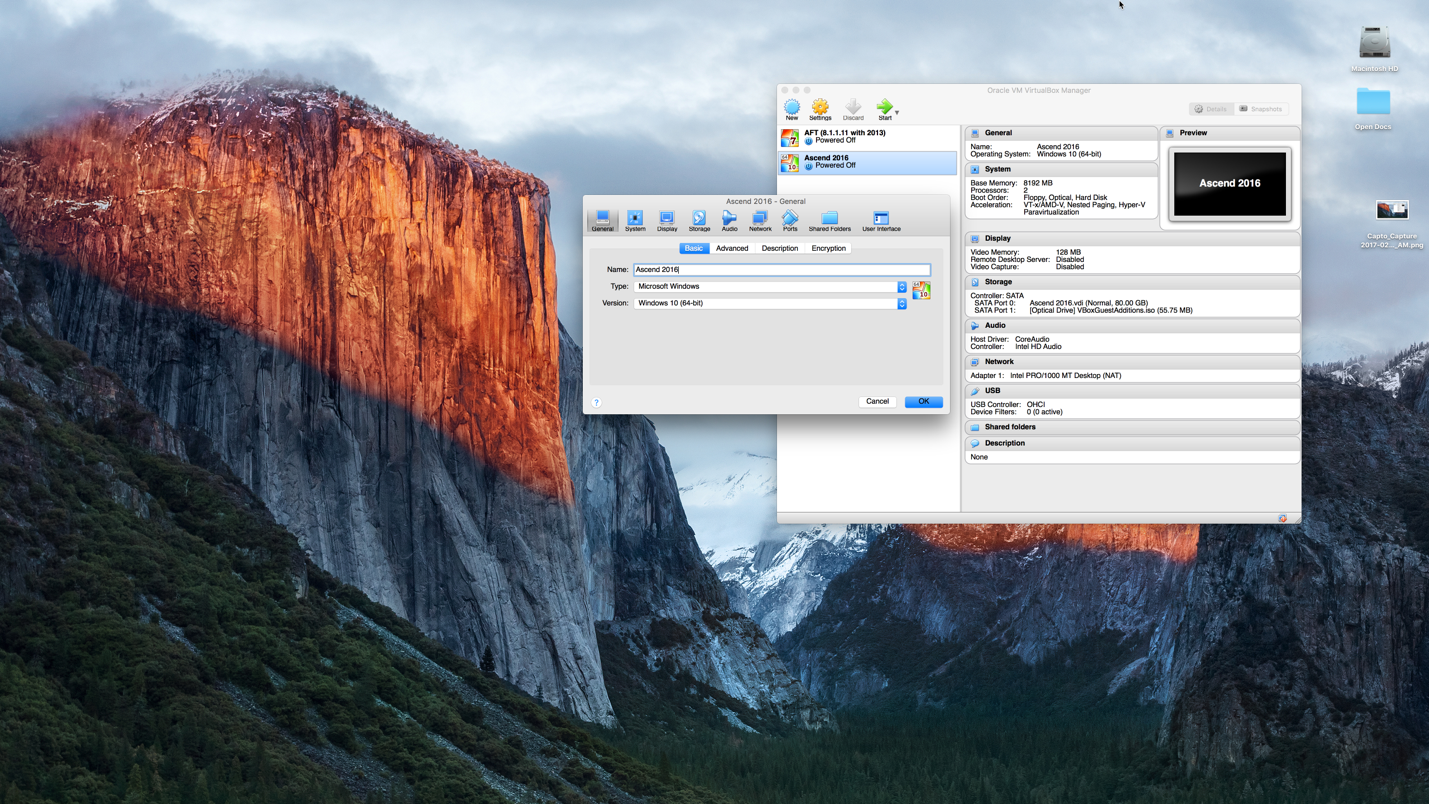Open the Type dropdown showing Microsoft Windows
The image size is (1429, 804).
[x=770, y=287]
